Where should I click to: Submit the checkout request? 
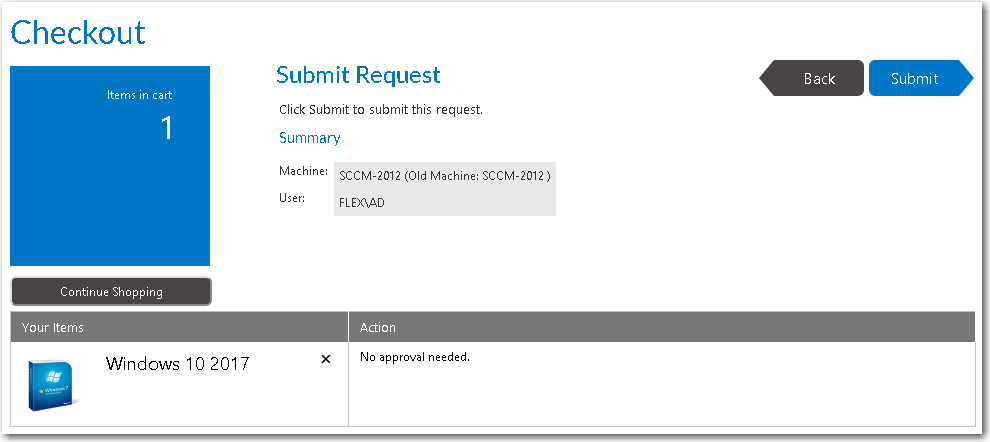pos(916,78)
